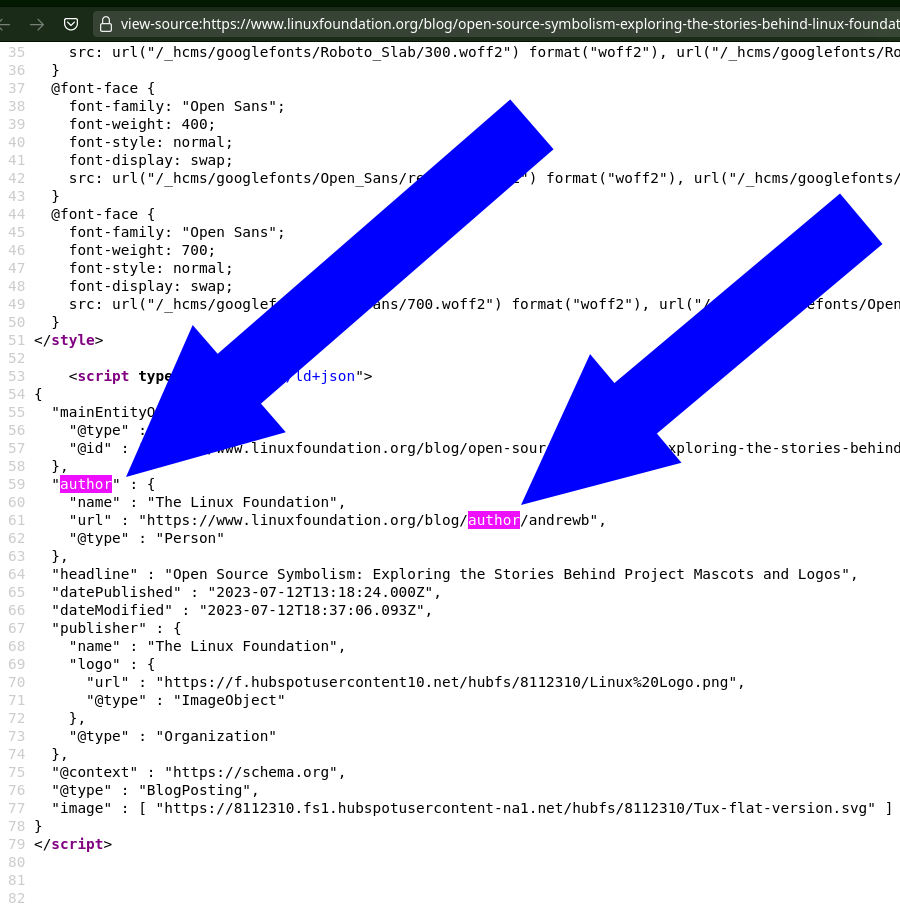Screen dimensions: 900x904
Task: Click the lock site security icon
Action: 106,24
